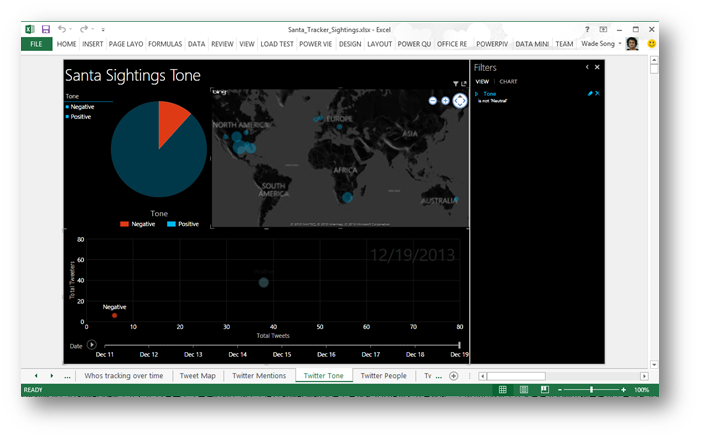Click the Positive legend swatch below pie

click(171, 224)
